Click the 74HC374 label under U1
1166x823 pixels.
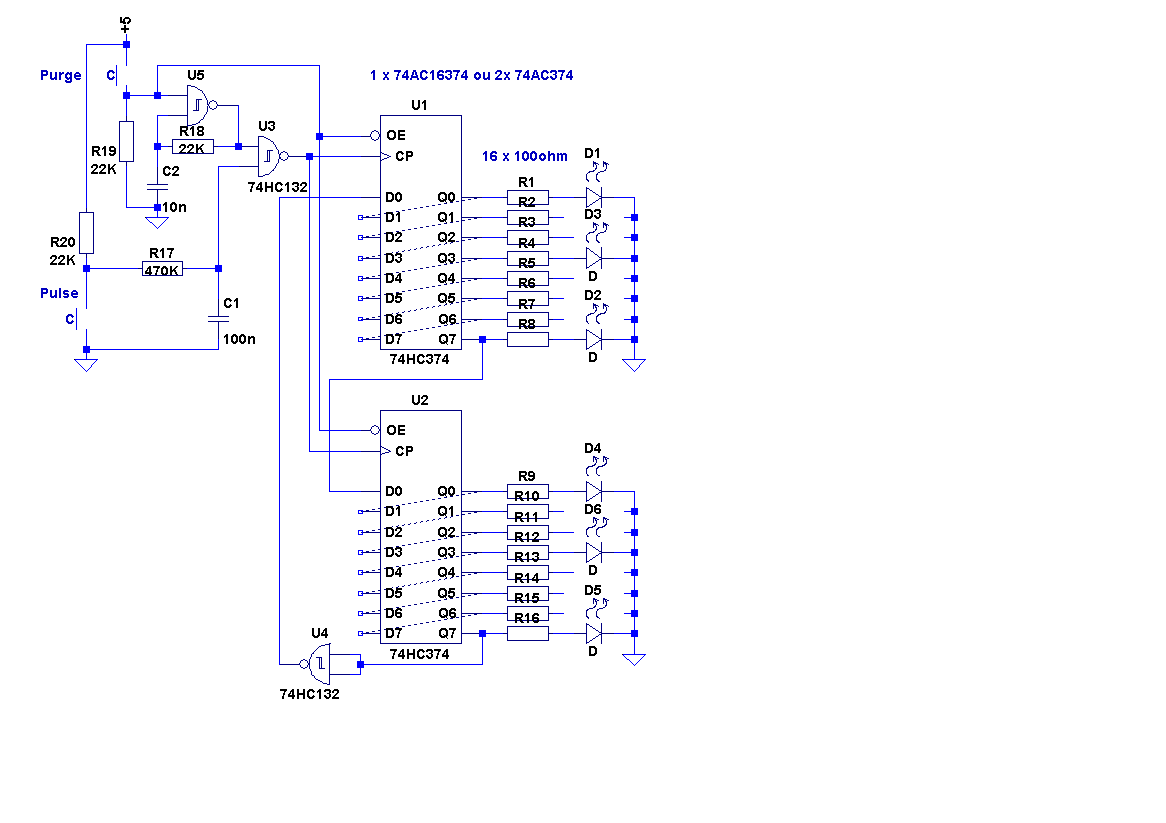pyautogui.click(x=419, y=359)
